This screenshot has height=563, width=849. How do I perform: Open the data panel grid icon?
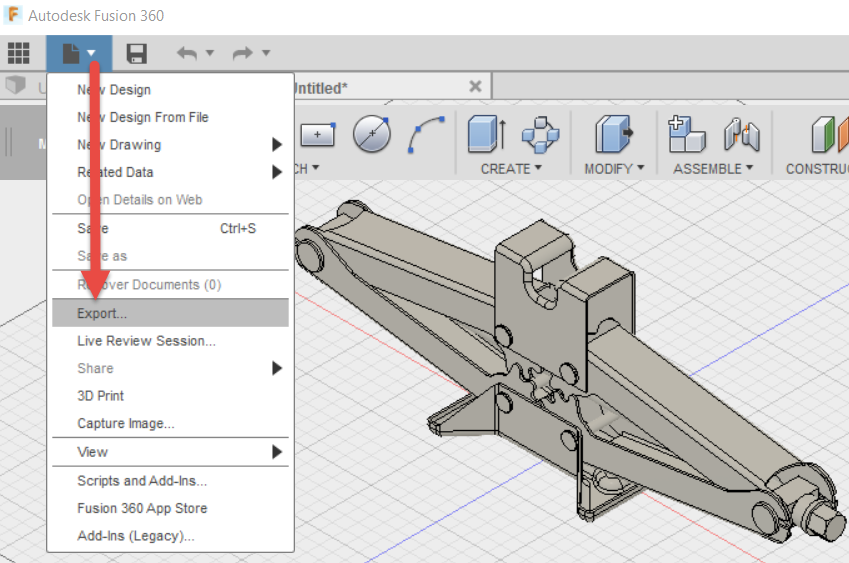pos(18,53)
